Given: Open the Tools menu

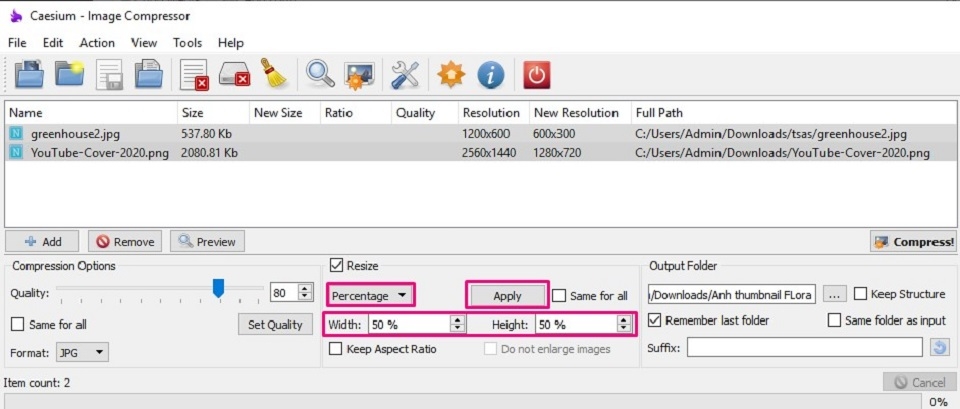Looking at the screenshot, I should click(187, 43).
